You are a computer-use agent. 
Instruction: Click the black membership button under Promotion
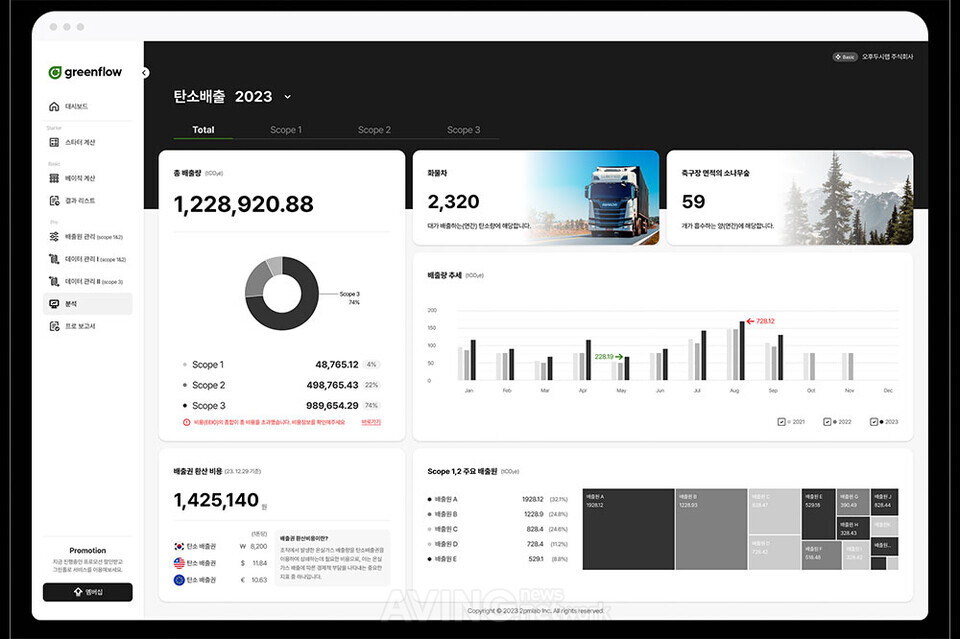tap(88, 592)
